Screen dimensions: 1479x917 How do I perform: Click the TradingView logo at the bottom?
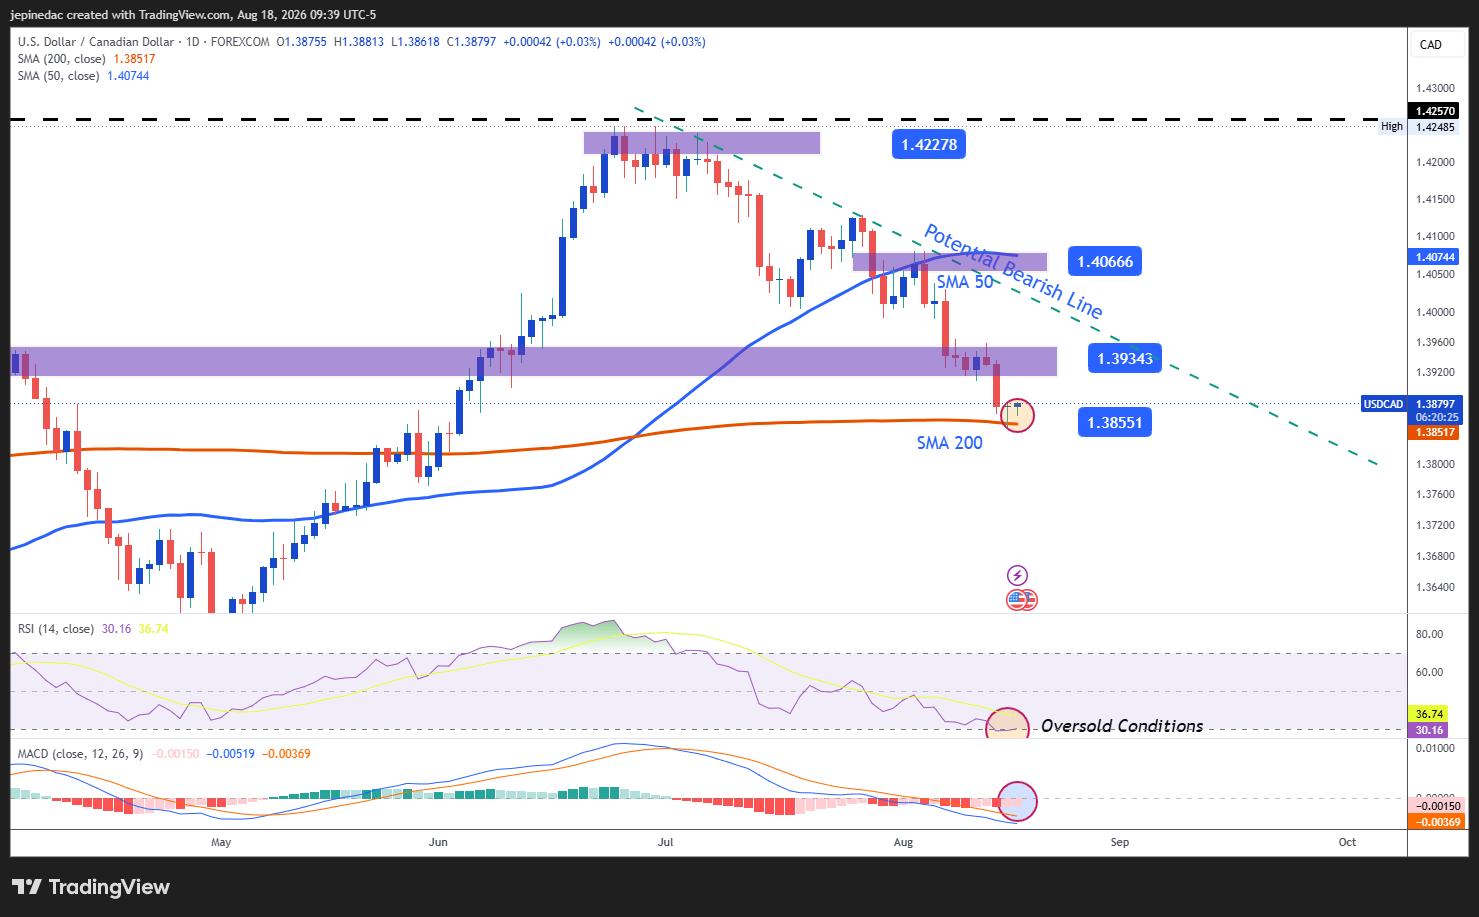[91, 887]
